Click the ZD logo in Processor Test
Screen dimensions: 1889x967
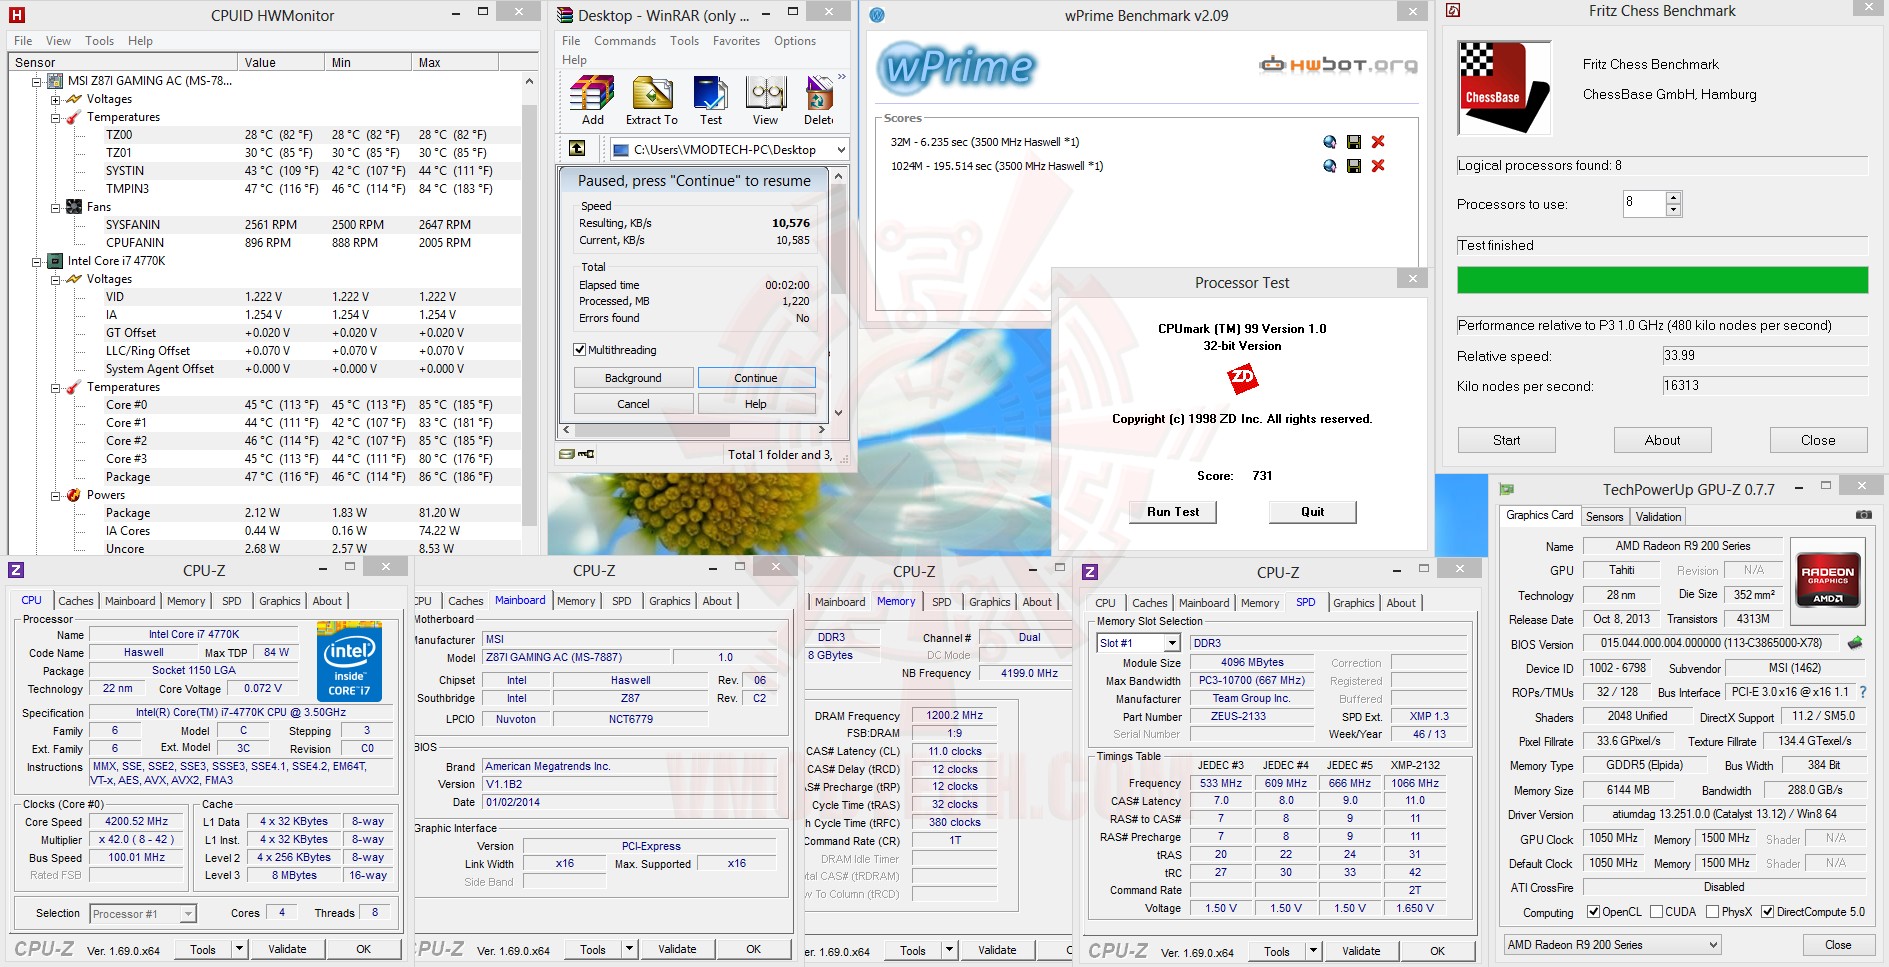tap(1242, 378)
